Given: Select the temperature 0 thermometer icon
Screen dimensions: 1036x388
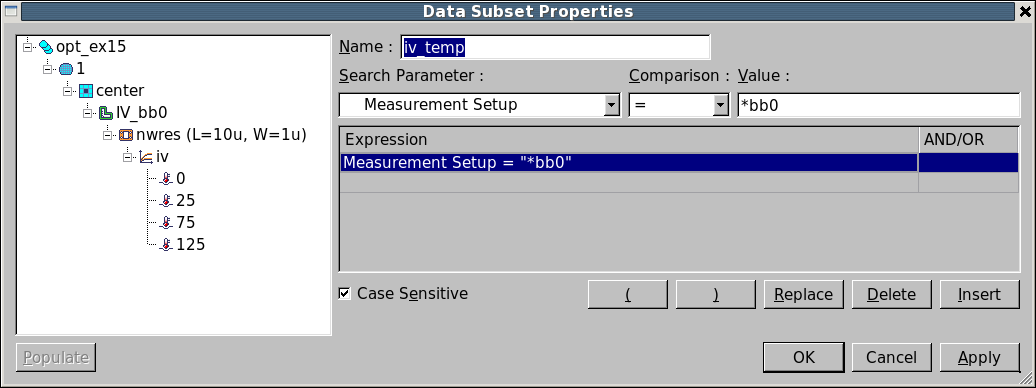Looking at the screenshot, I should click(166, 179).
